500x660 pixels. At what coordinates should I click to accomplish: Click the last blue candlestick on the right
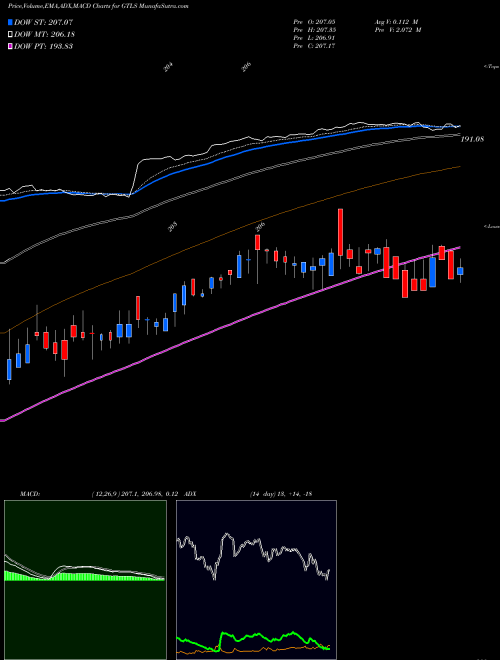[x=460, y=271]
